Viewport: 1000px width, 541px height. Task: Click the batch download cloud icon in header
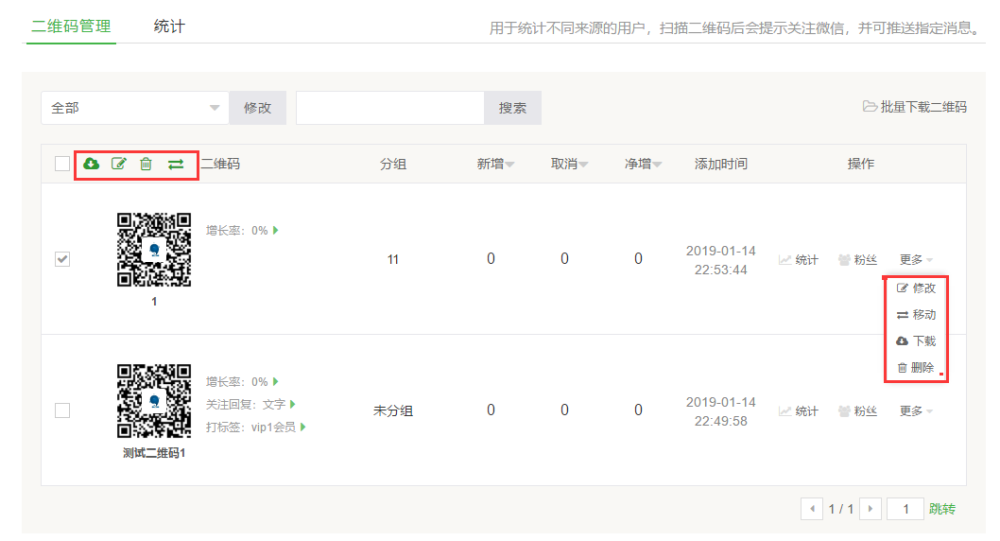91,164
